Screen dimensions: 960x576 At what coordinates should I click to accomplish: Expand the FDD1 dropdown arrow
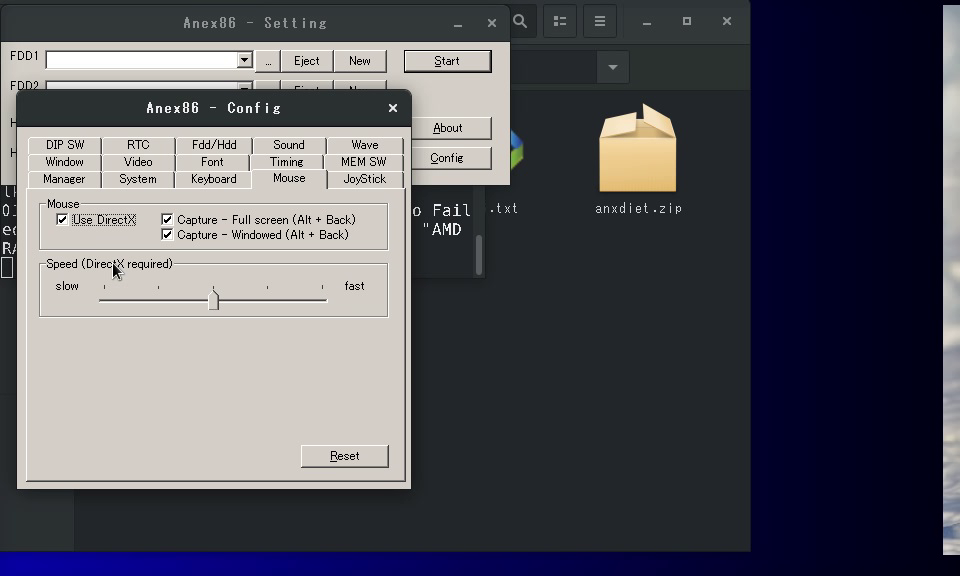click(x=244, y=60)
